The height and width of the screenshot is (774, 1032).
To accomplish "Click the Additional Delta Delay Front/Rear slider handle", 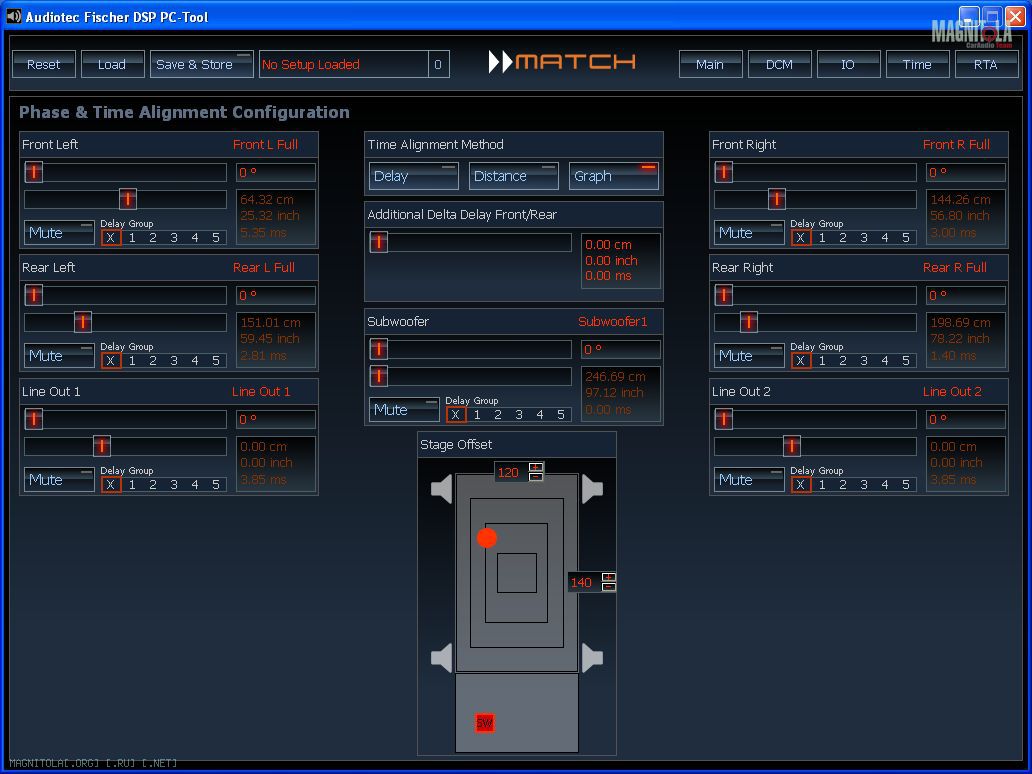I will 378,242.
